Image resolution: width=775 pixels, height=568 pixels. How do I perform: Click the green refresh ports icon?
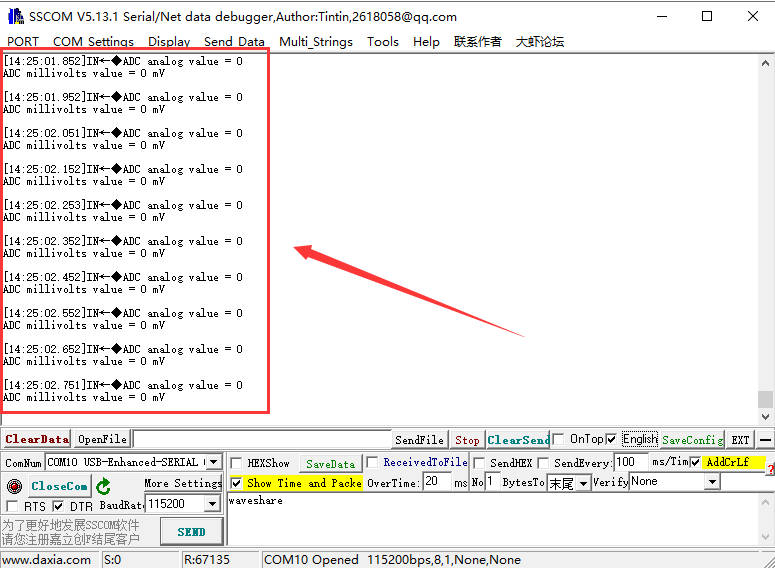click(103, 486)
